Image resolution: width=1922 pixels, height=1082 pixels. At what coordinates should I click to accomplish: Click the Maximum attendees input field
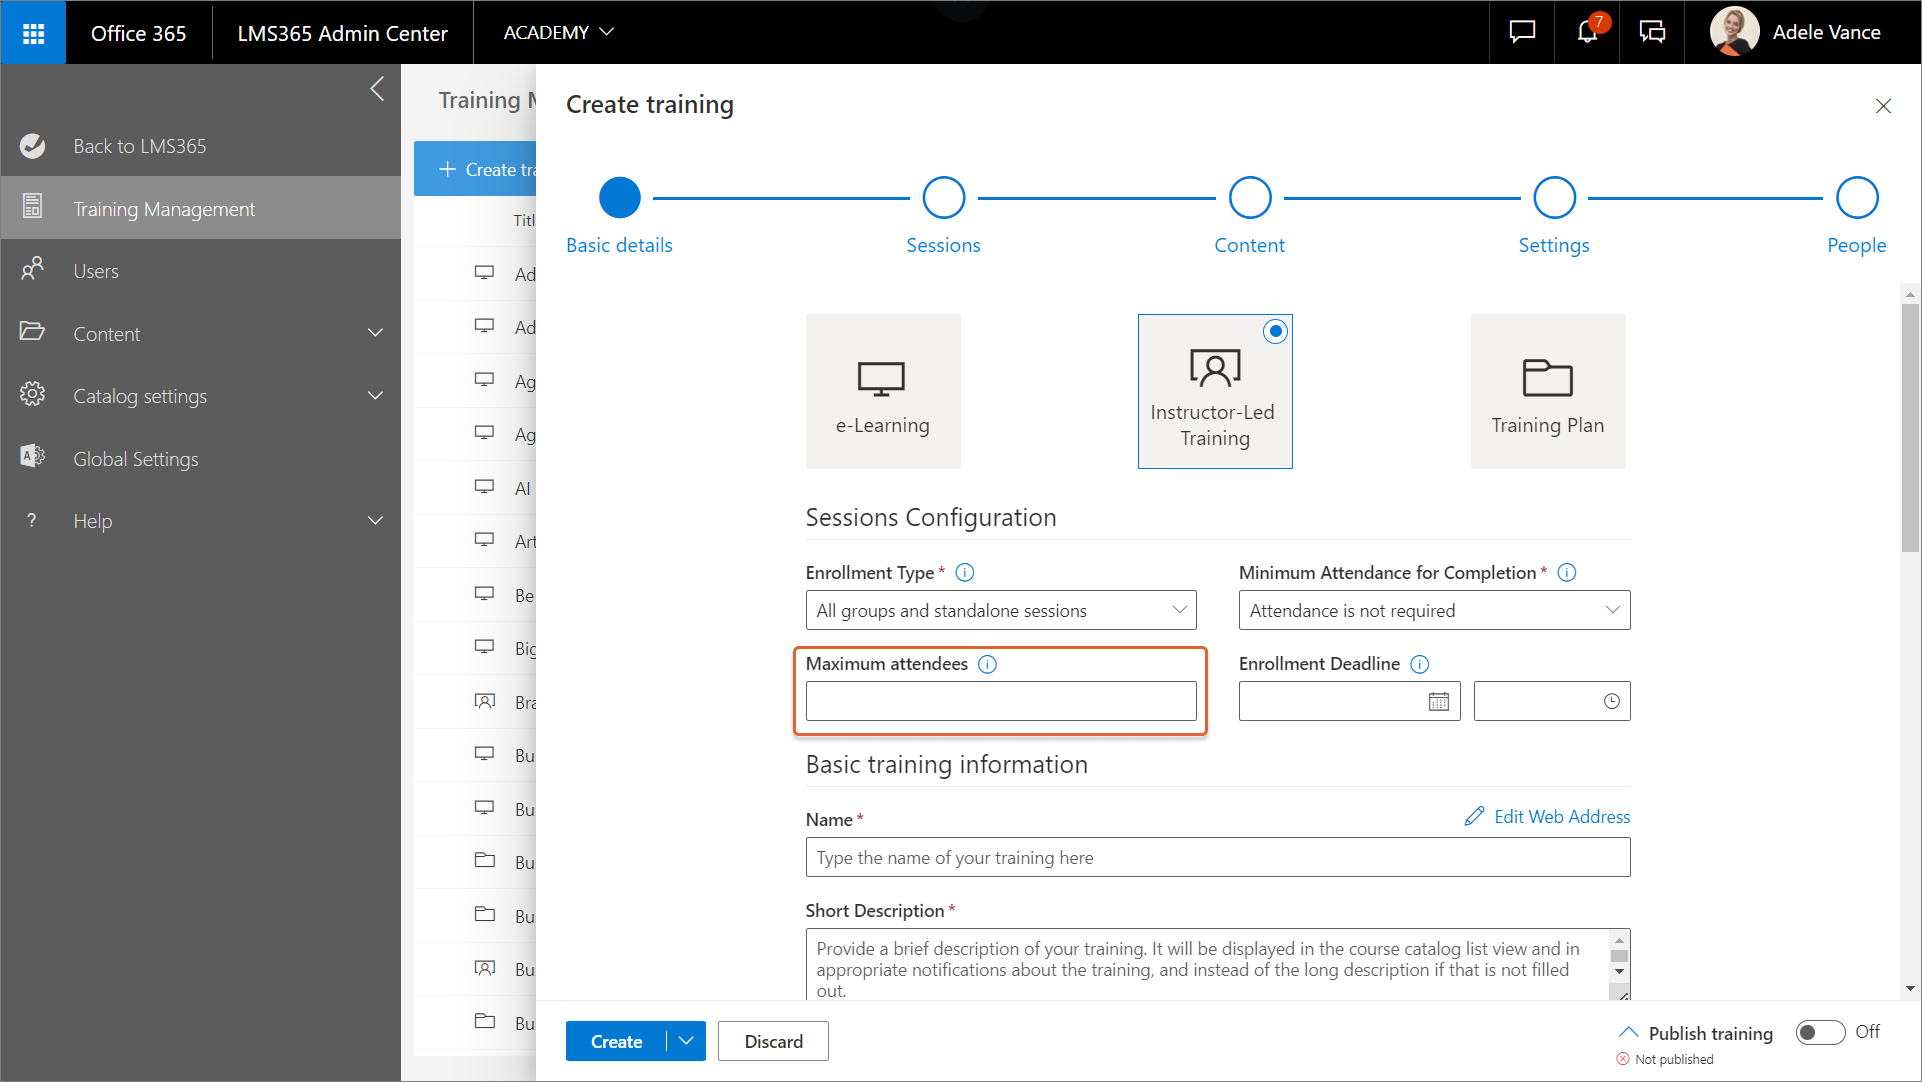[1000, 701]
